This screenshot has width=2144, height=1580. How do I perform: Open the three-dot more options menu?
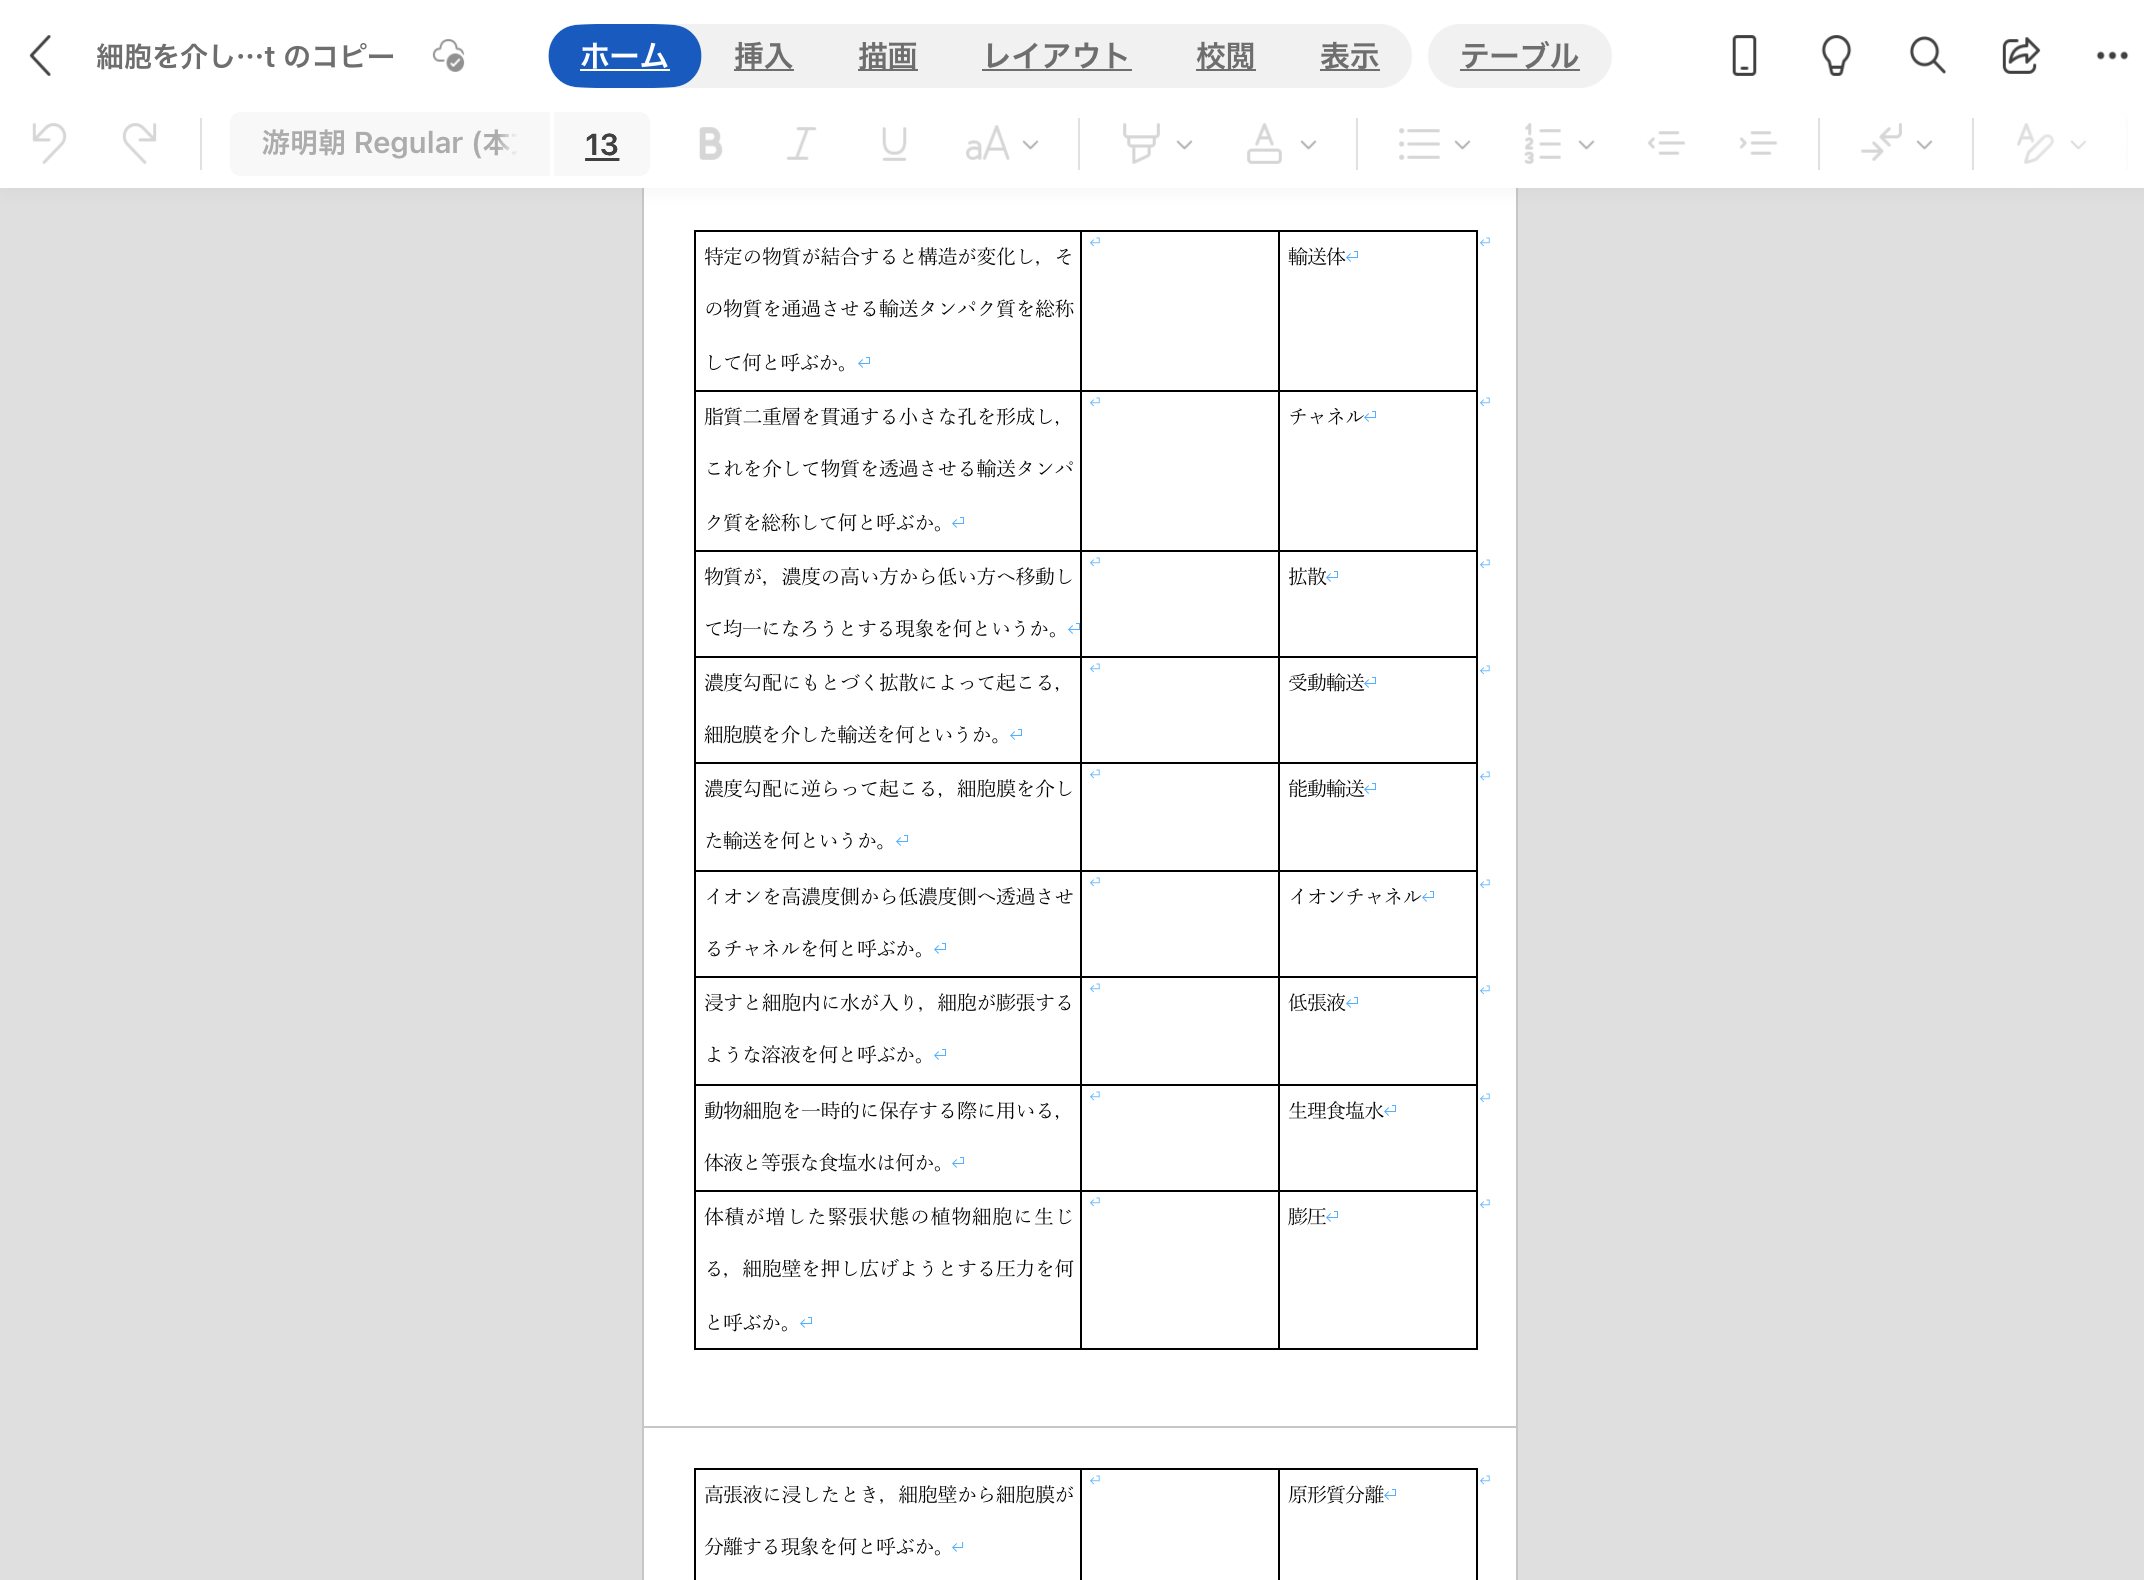tap(2111, 56)
